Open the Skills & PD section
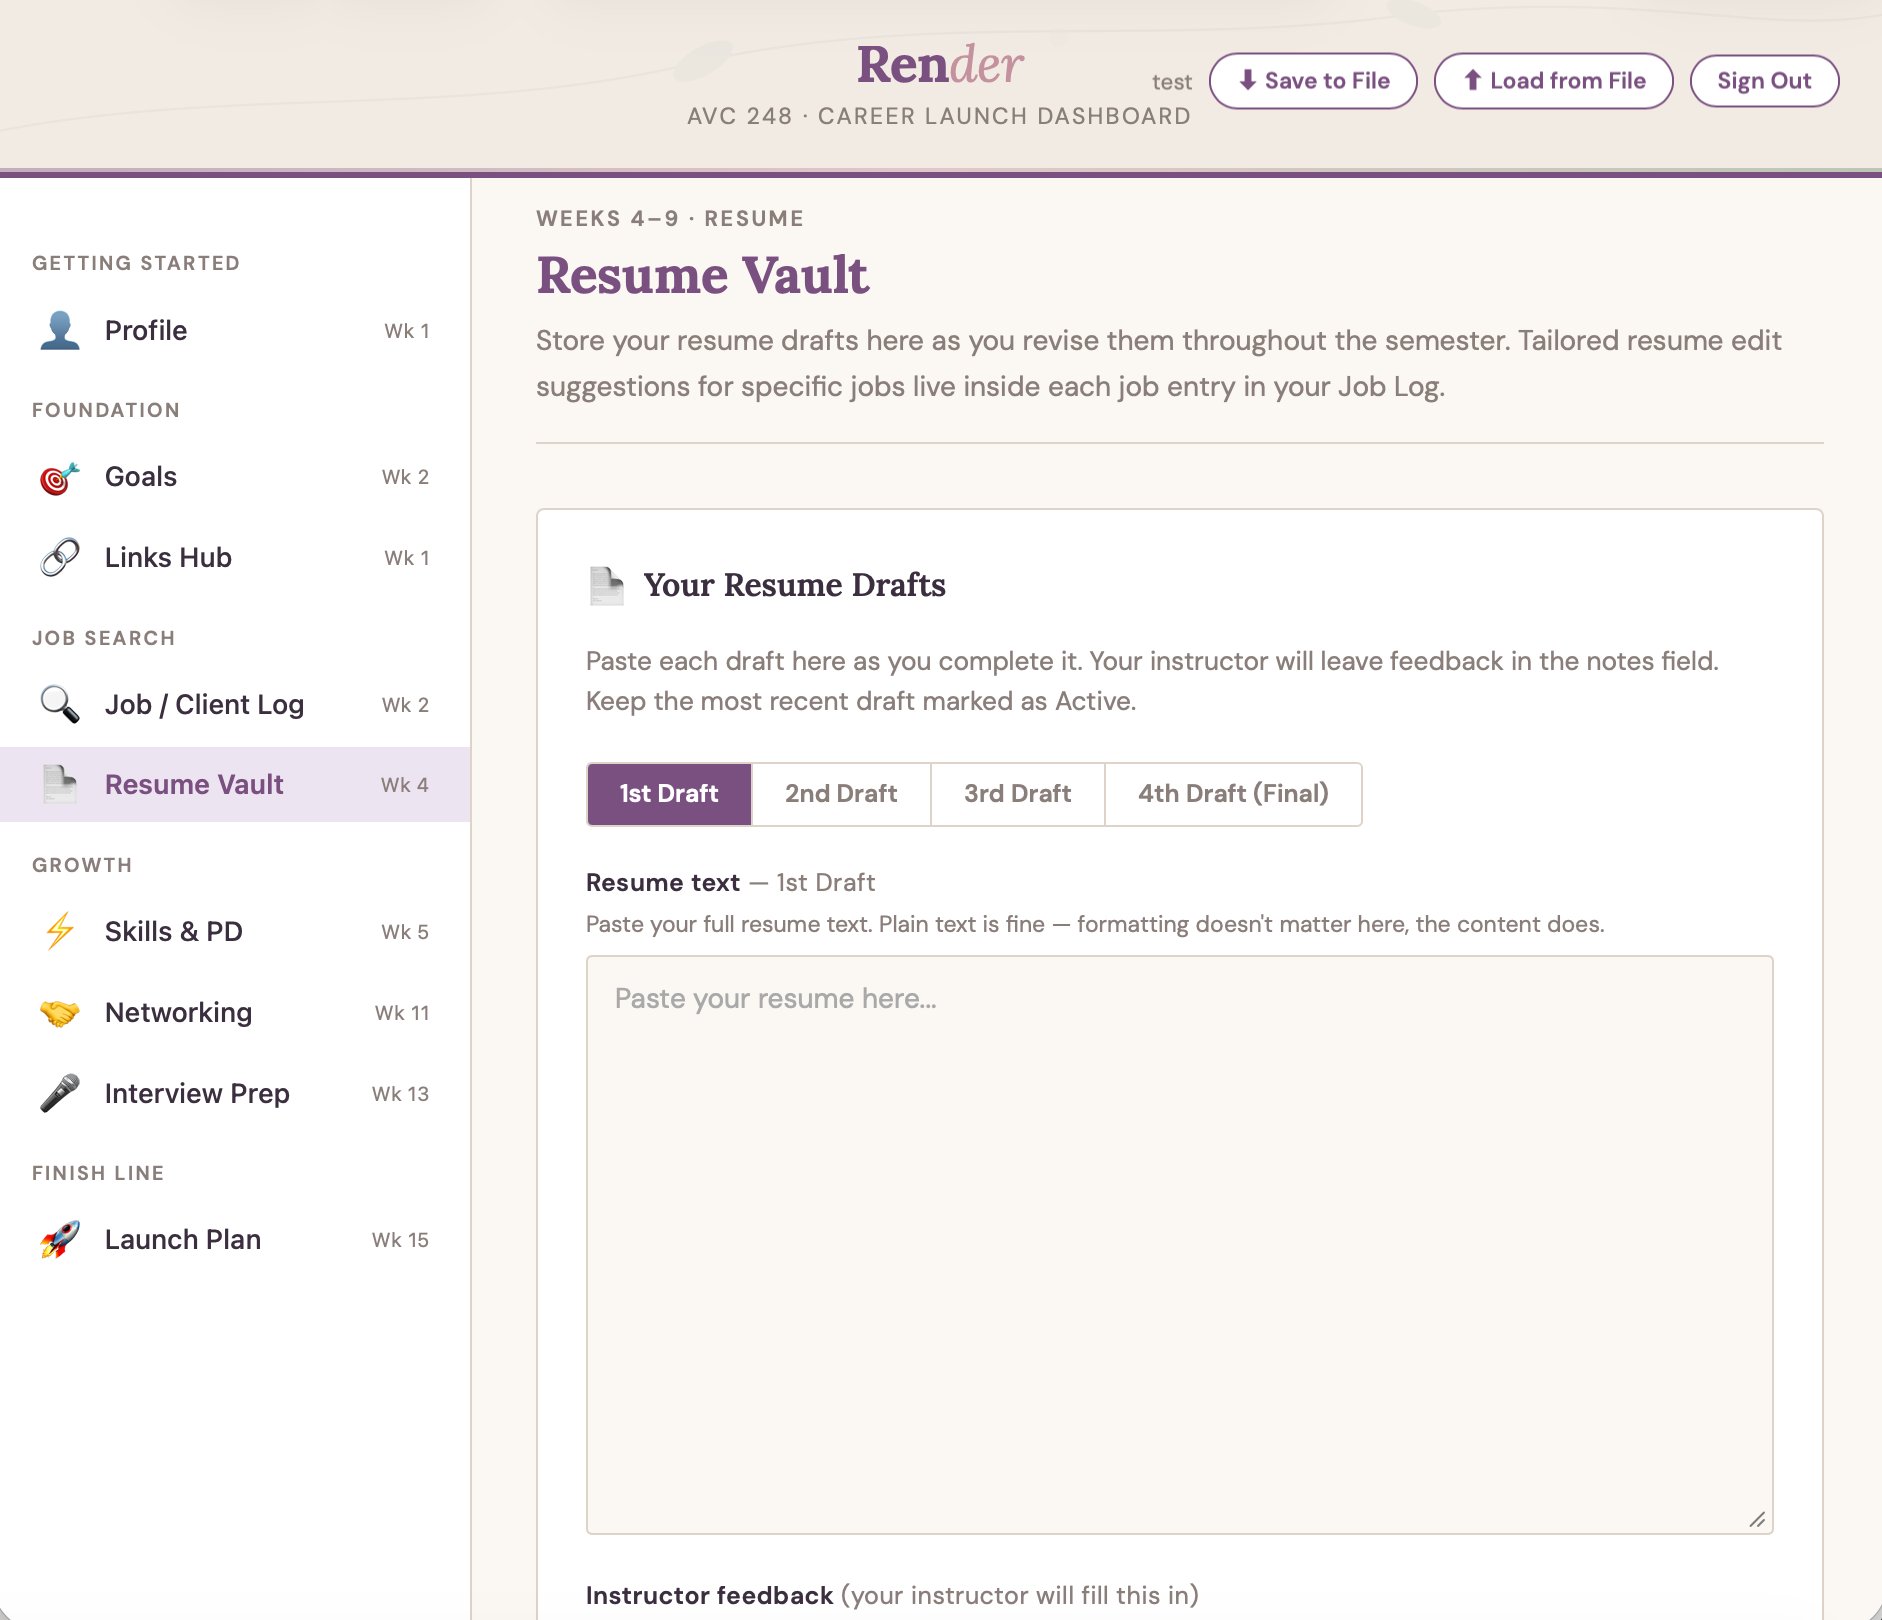 click(x=235, y=932)
